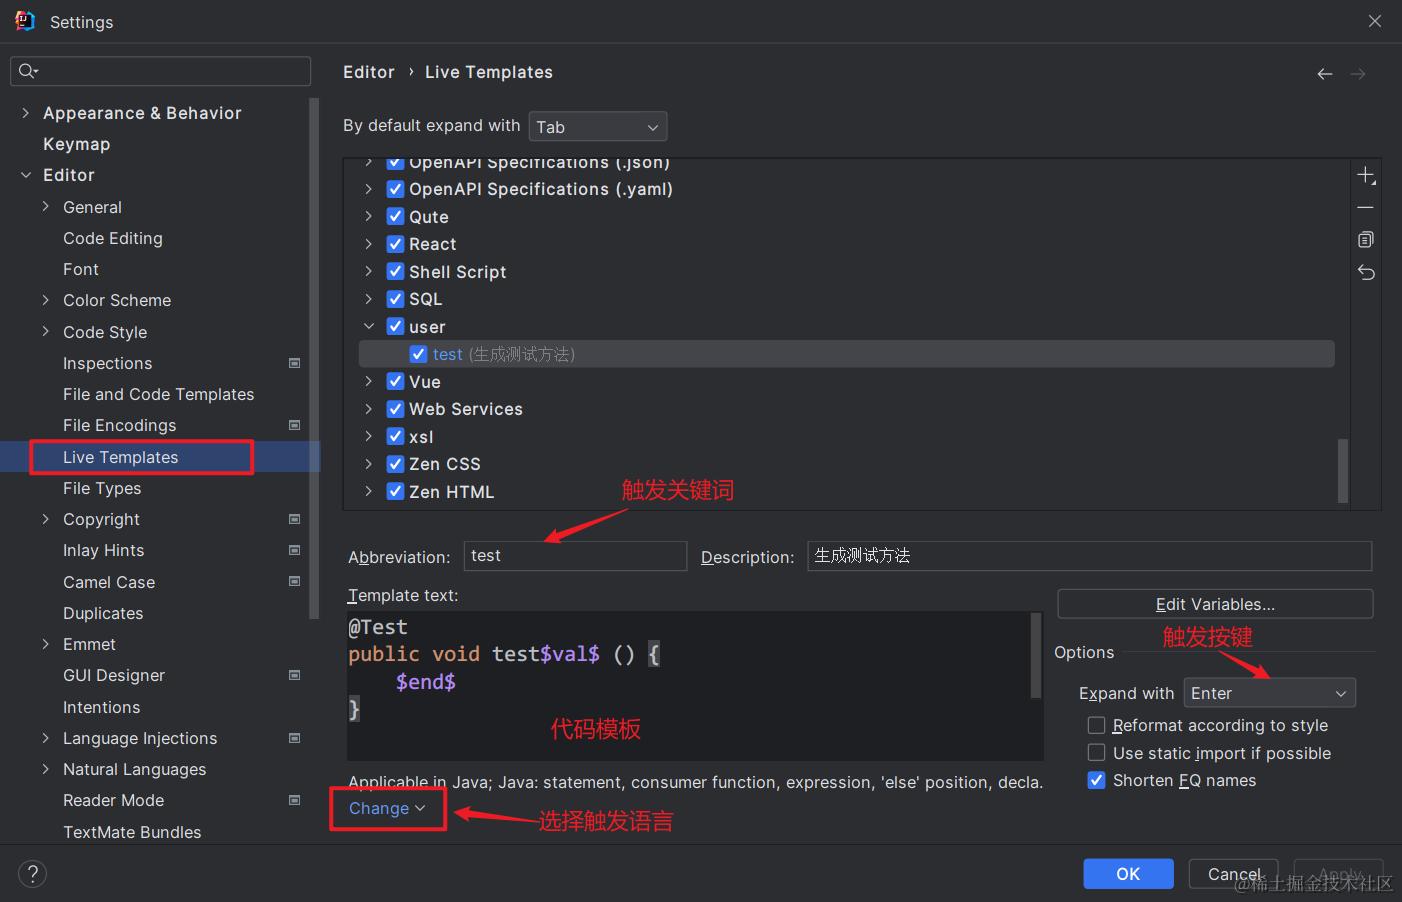Click the IntelliJ logo in title bar
The width and height of the screenshot is (1402, 902).
25,21
